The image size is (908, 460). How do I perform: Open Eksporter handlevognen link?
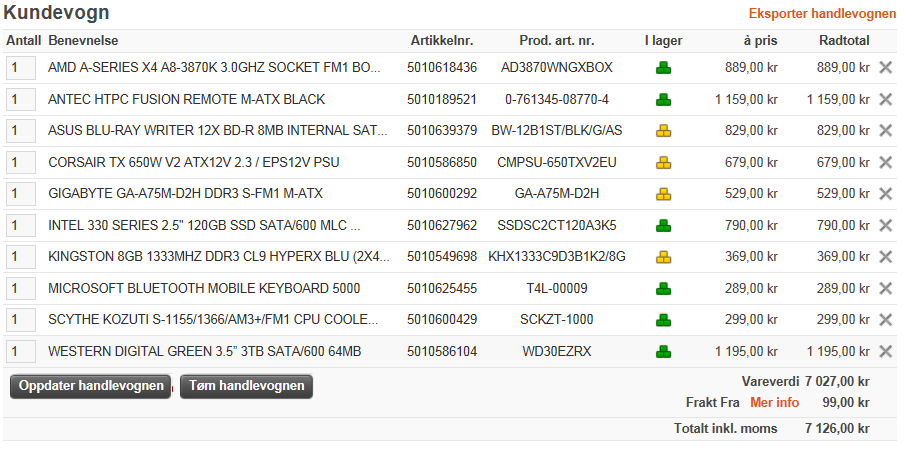click(822, 13)
